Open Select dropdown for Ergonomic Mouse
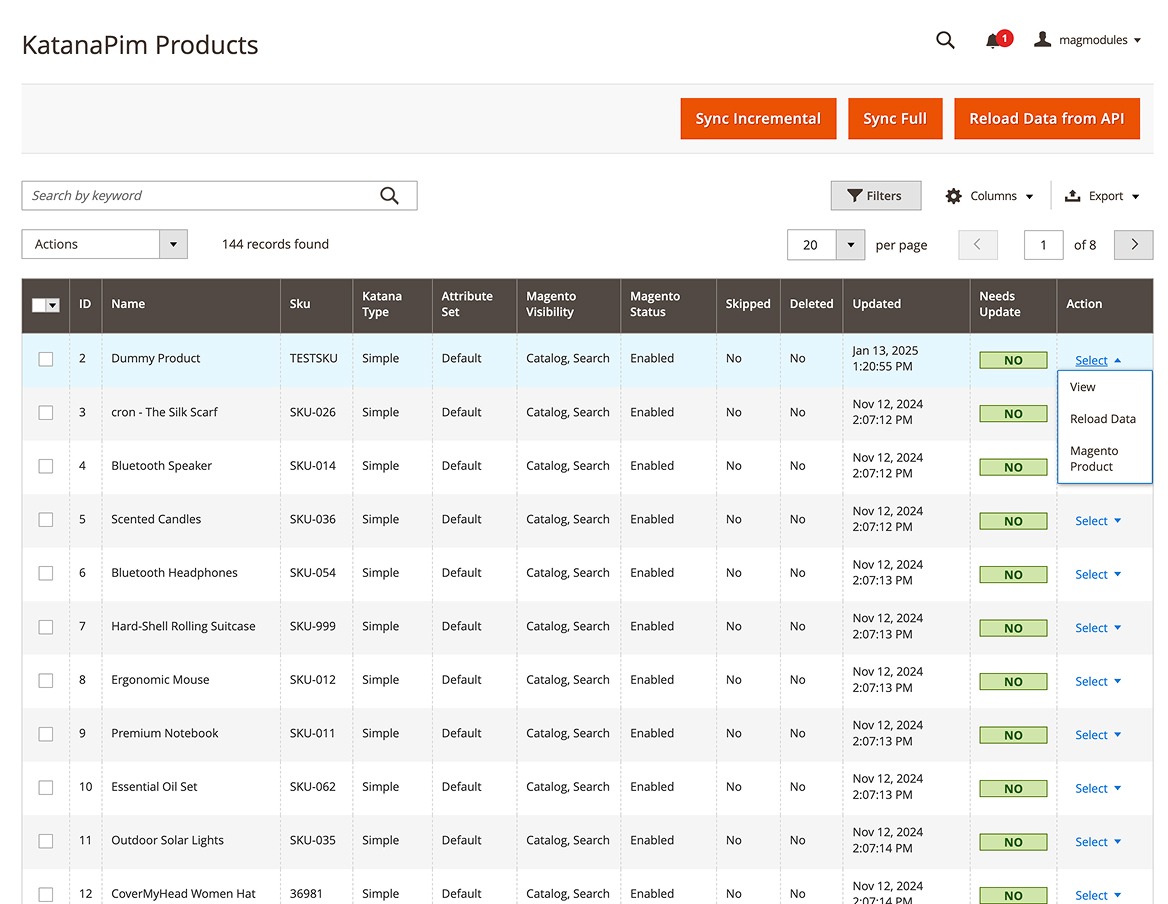 click(x=1098, y=682)
